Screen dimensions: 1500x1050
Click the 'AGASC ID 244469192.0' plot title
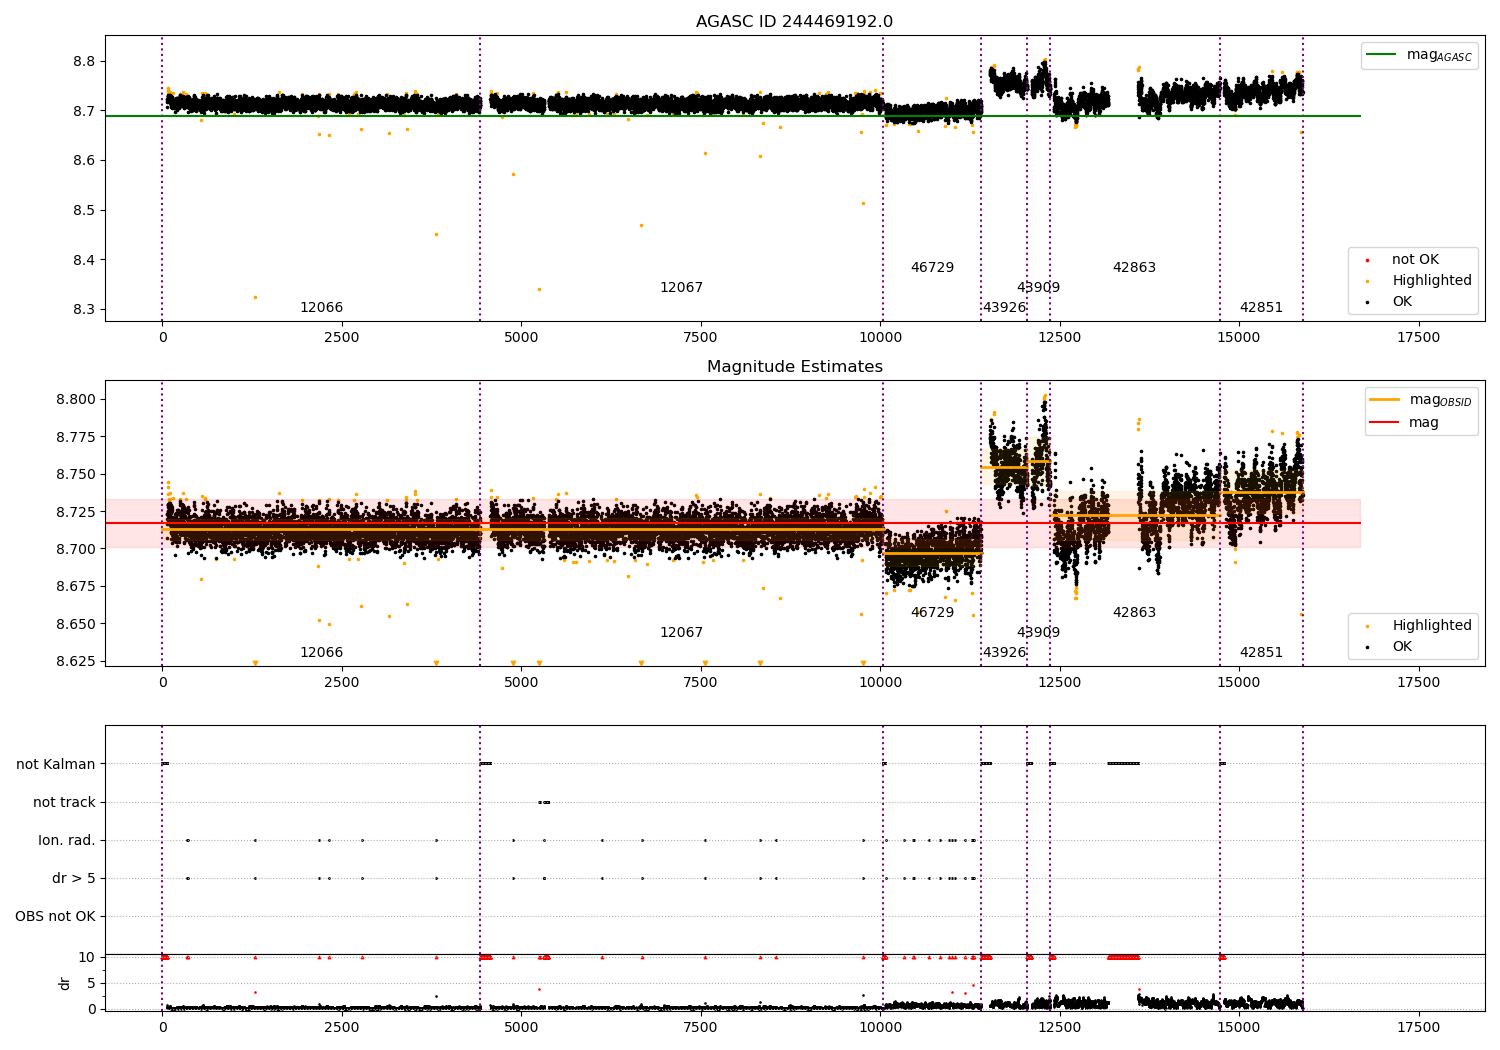coord(794,22)
